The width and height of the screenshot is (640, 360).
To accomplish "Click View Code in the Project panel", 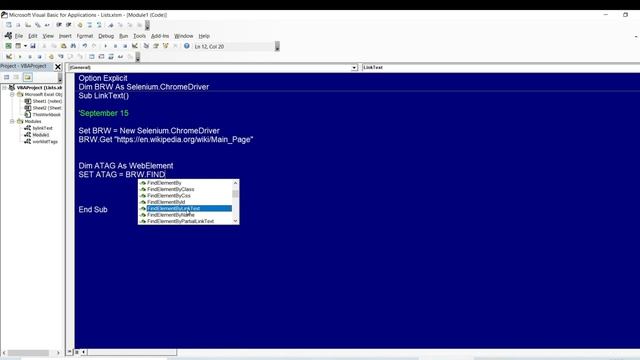I will [x=7, y=77].
